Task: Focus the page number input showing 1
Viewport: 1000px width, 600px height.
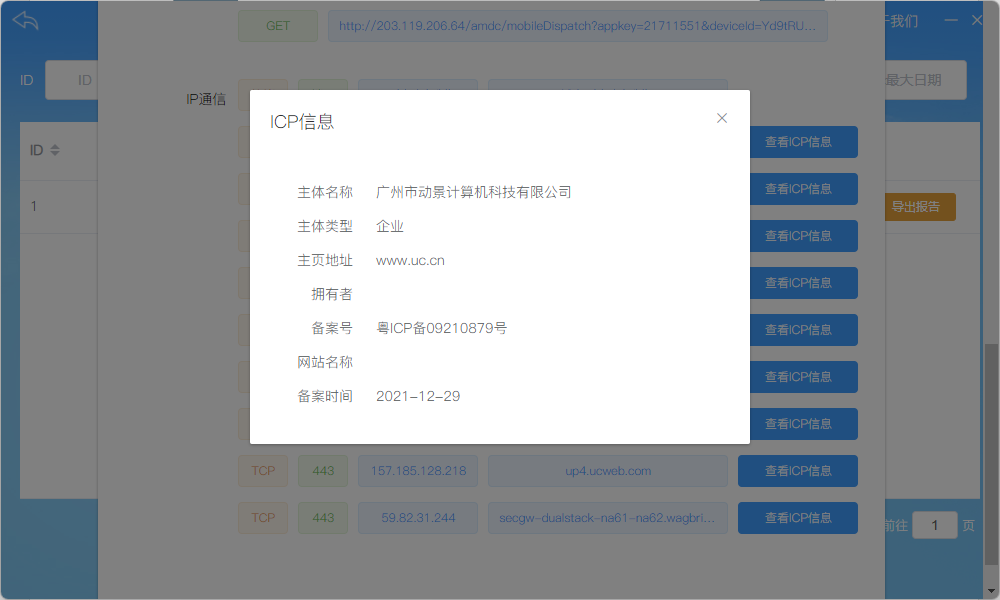Action: [x=934, y=525]
